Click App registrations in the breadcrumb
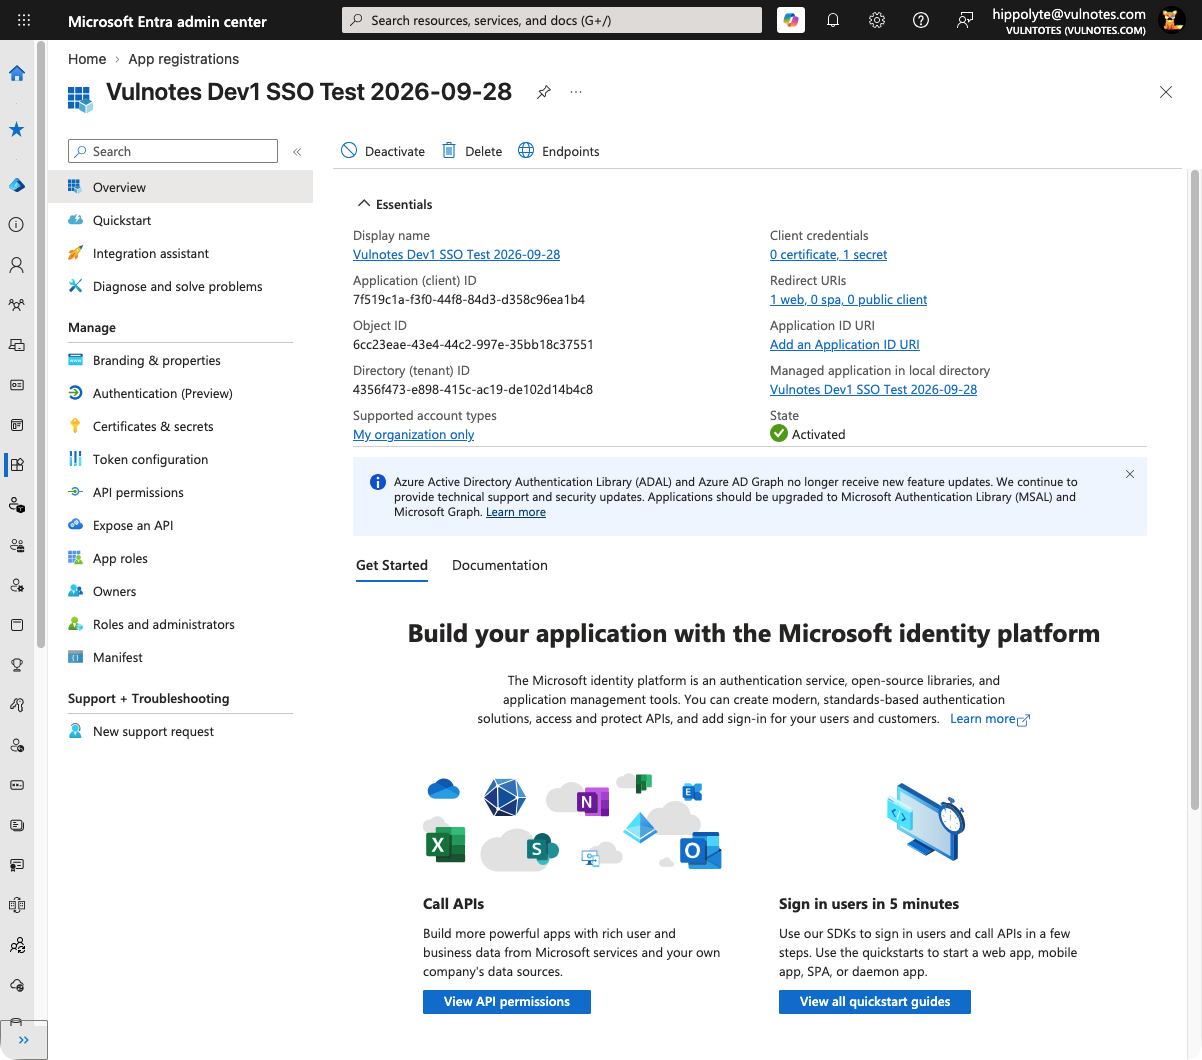1202x1060 pixels. click(x=184, y=59)
